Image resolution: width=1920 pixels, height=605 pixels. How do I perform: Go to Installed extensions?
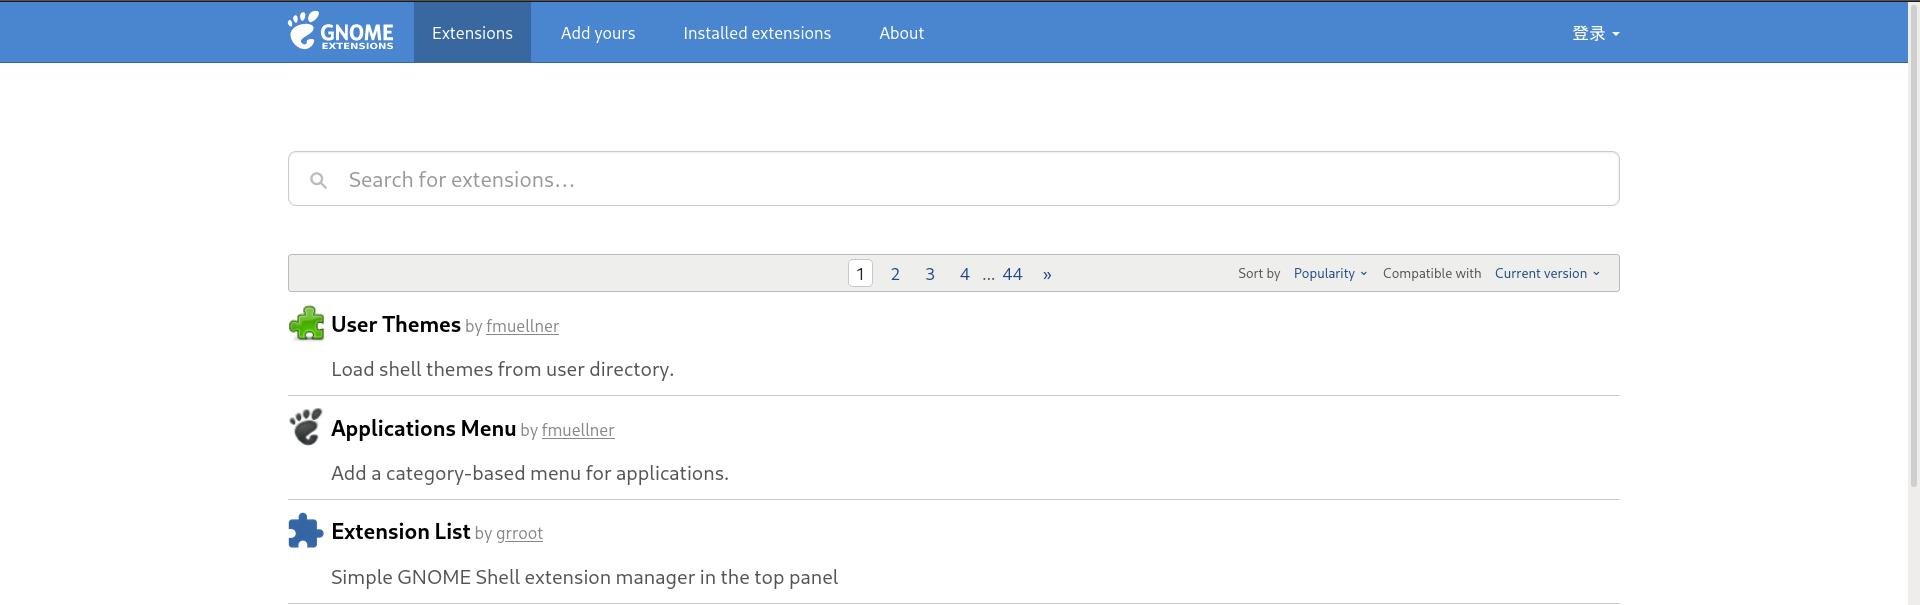[757, 33]
